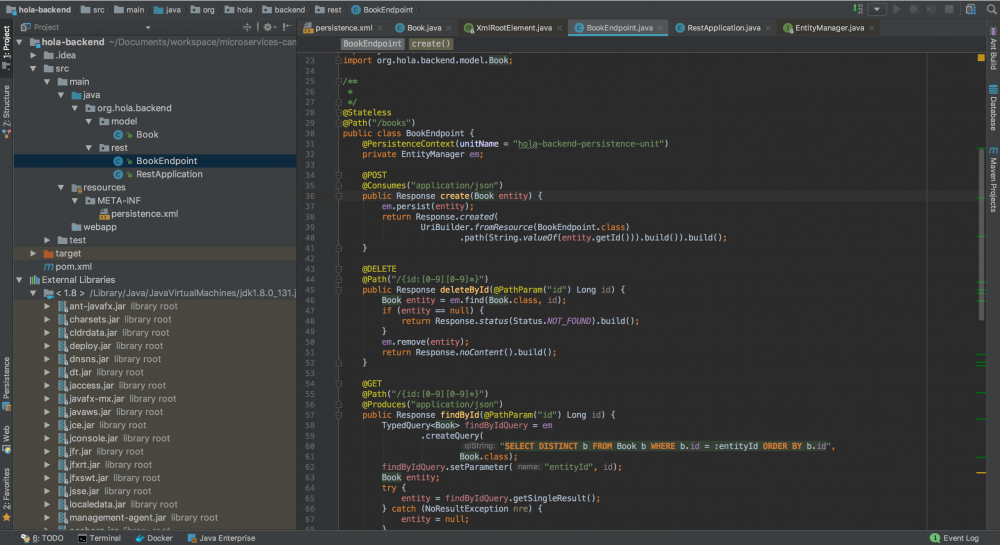Click the scroll-from-source icon in Project panel
Screen dimensions: 1000x545
click(x=247, y=27)
